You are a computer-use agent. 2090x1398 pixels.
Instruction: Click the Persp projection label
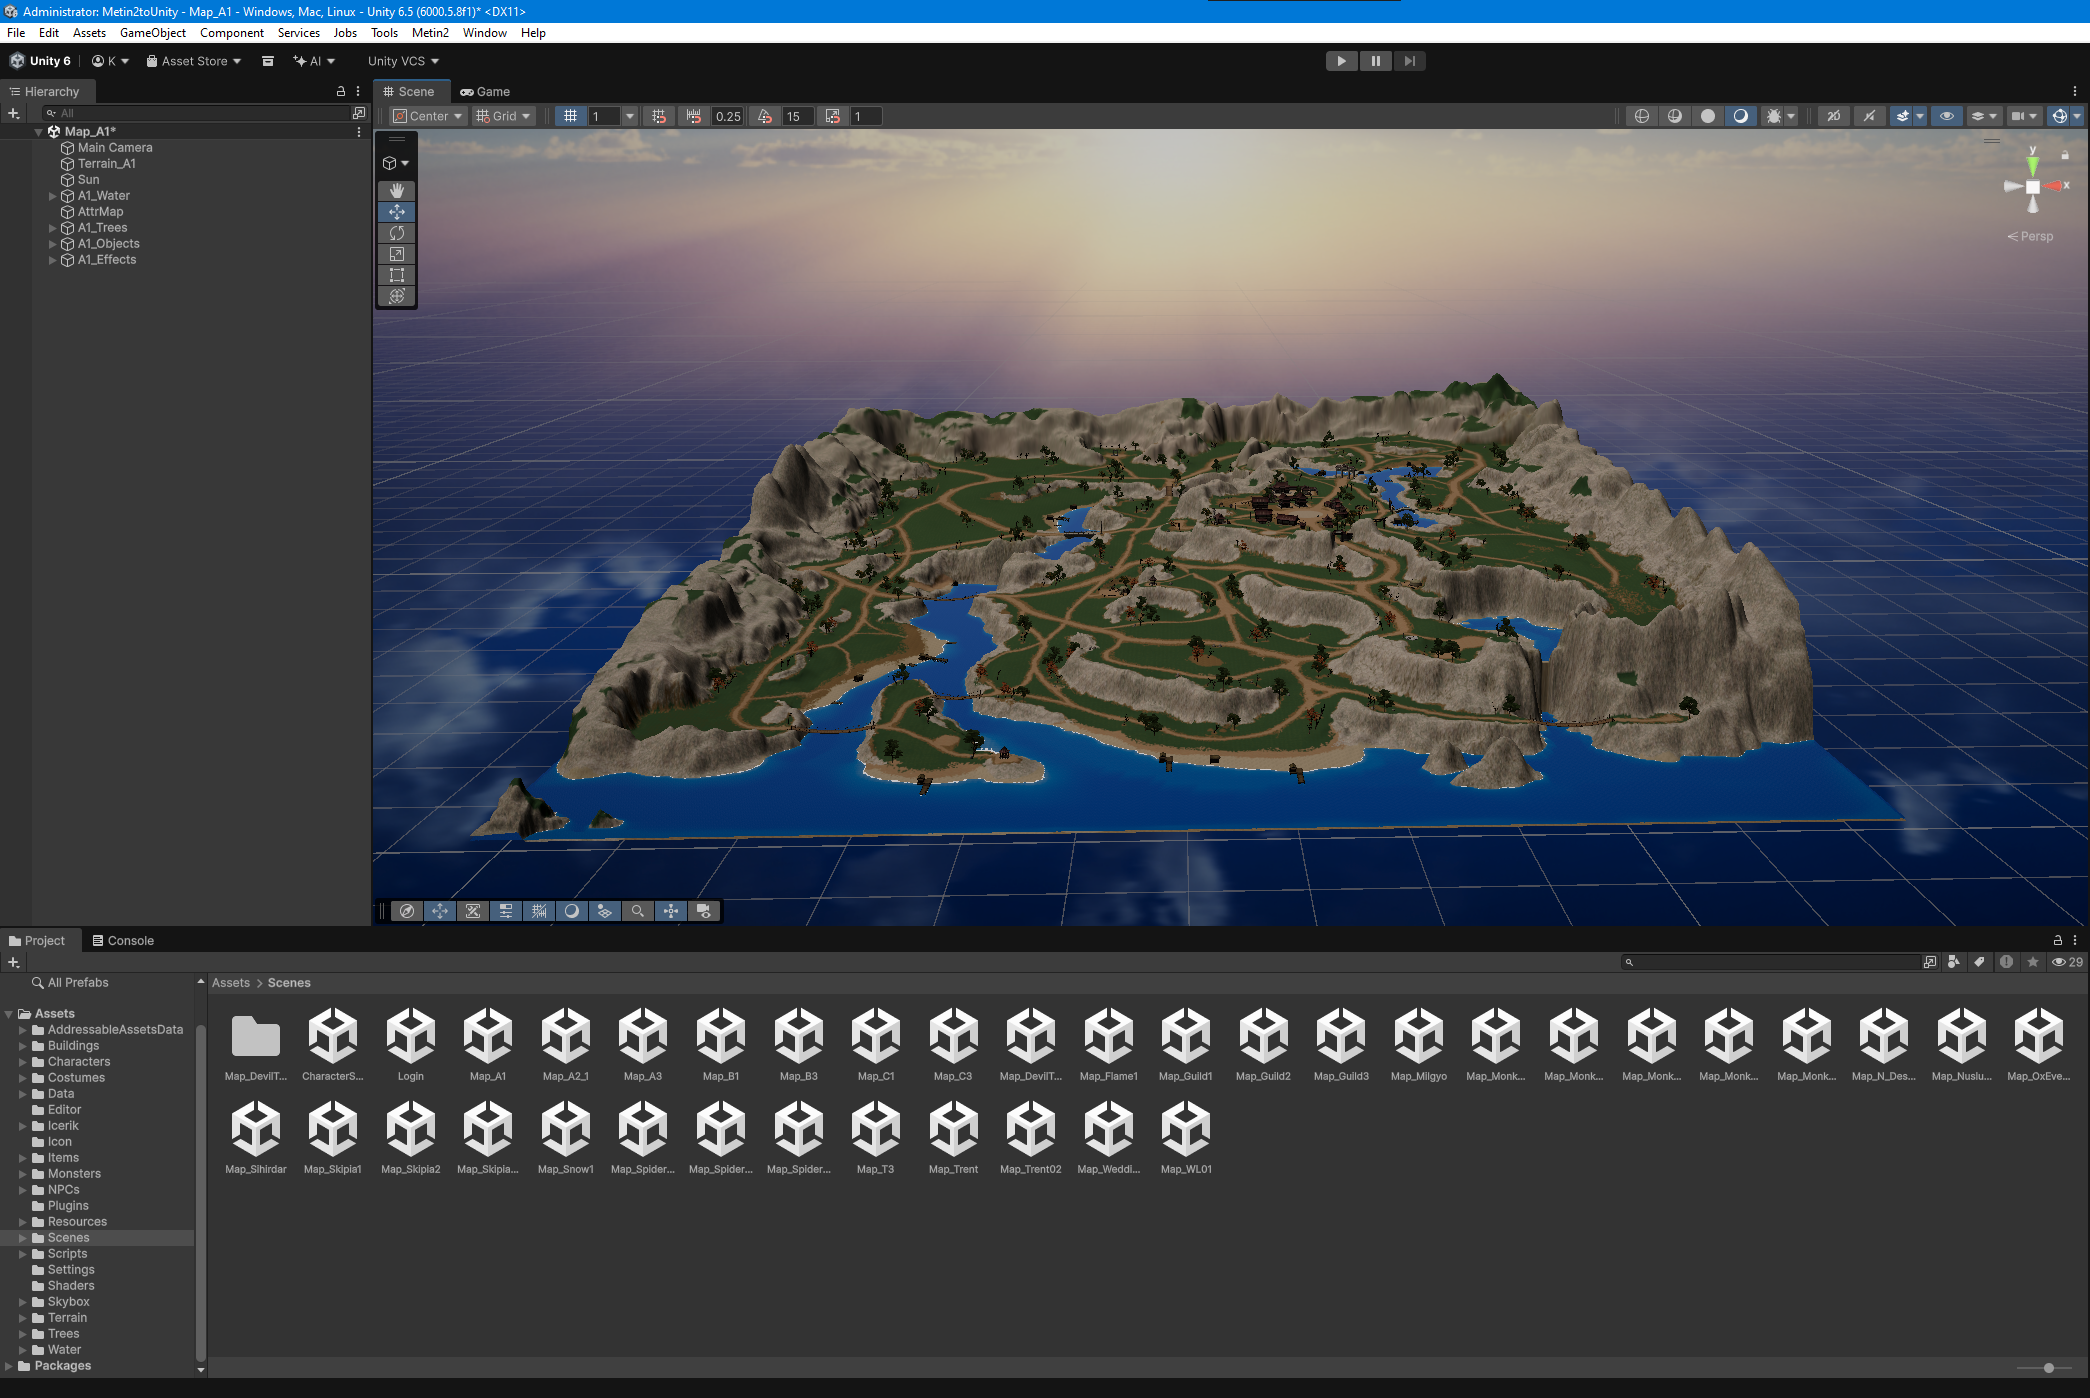(x=2030, y=237)
